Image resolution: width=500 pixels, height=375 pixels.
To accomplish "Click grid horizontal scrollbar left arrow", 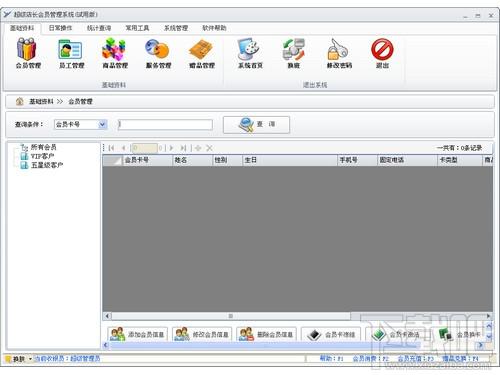I will (107, 316).
